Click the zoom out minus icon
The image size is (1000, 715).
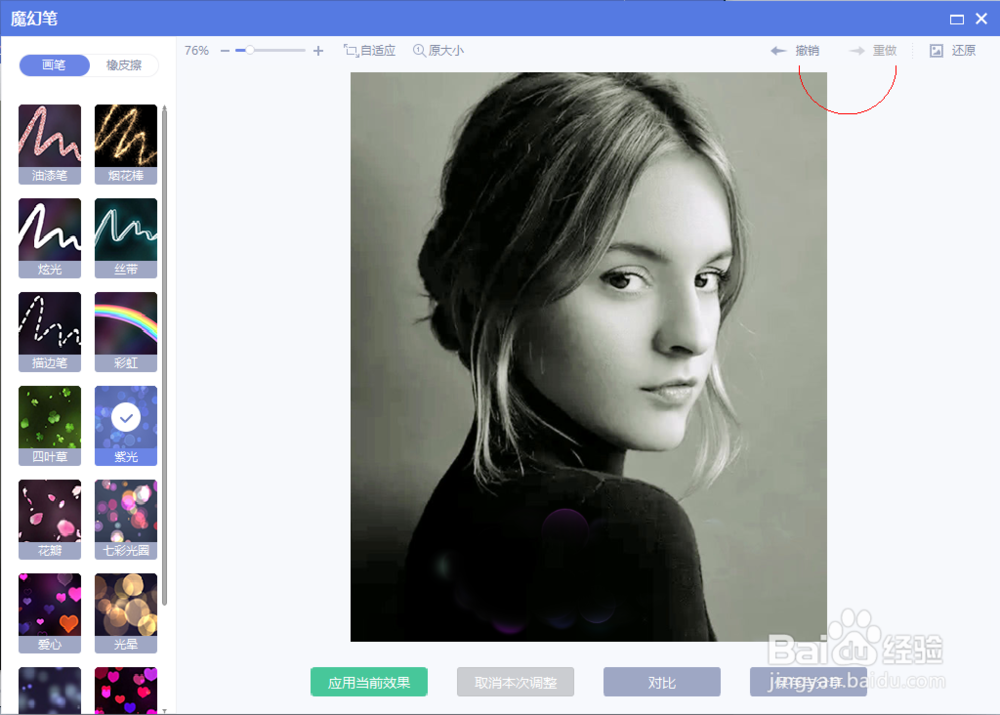[x=224, y=50]
